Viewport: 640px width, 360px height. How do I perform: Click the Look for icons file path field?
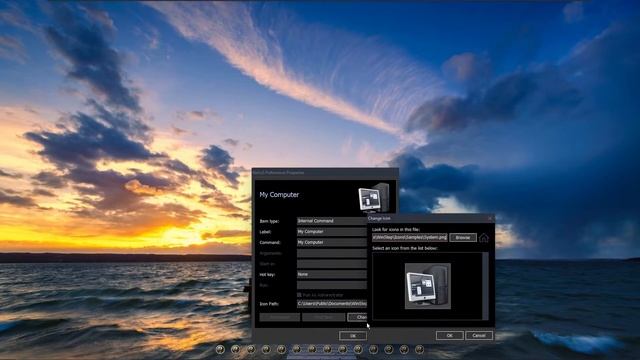(x=410, y=238)
